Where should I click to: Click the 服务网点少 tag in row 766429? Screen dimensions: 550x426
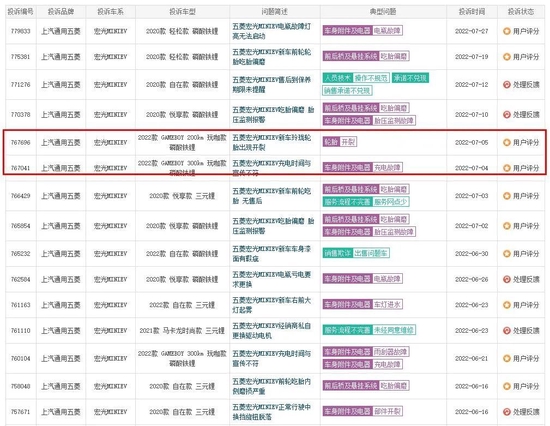(390, 202)
